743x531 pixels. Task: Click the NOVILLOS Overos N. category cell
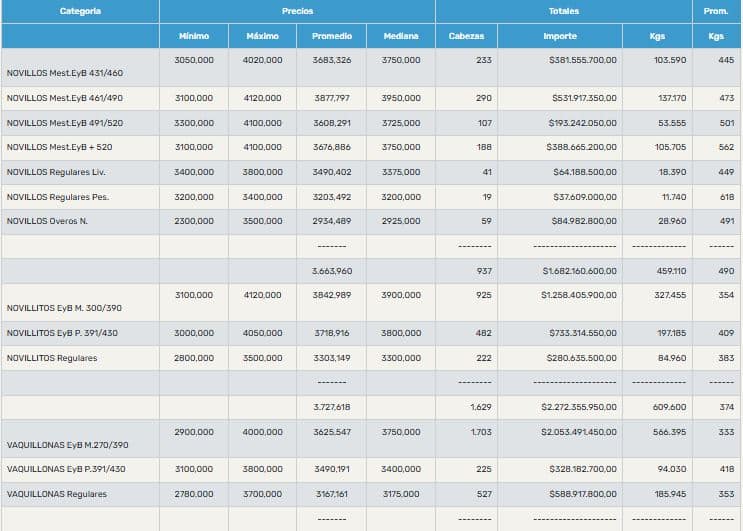[47, 221]
